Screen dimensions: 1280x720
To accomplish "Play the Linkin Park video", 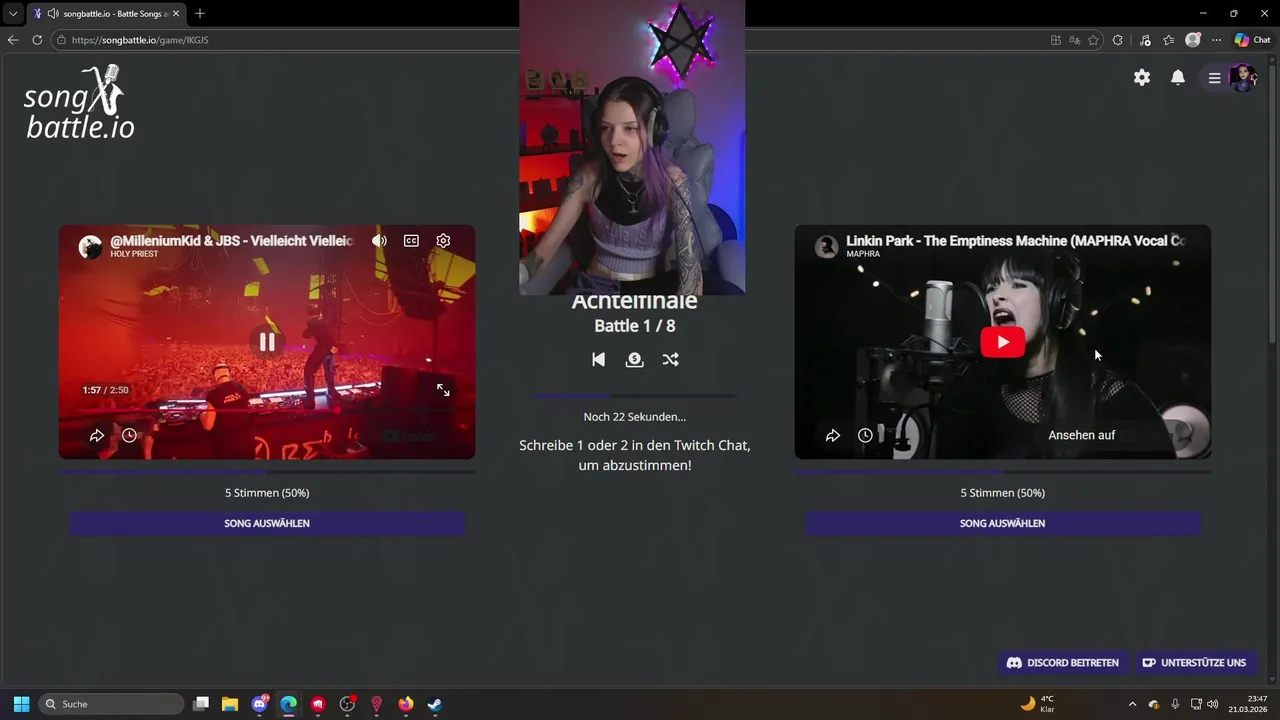I will click(x=1003, y=342).
